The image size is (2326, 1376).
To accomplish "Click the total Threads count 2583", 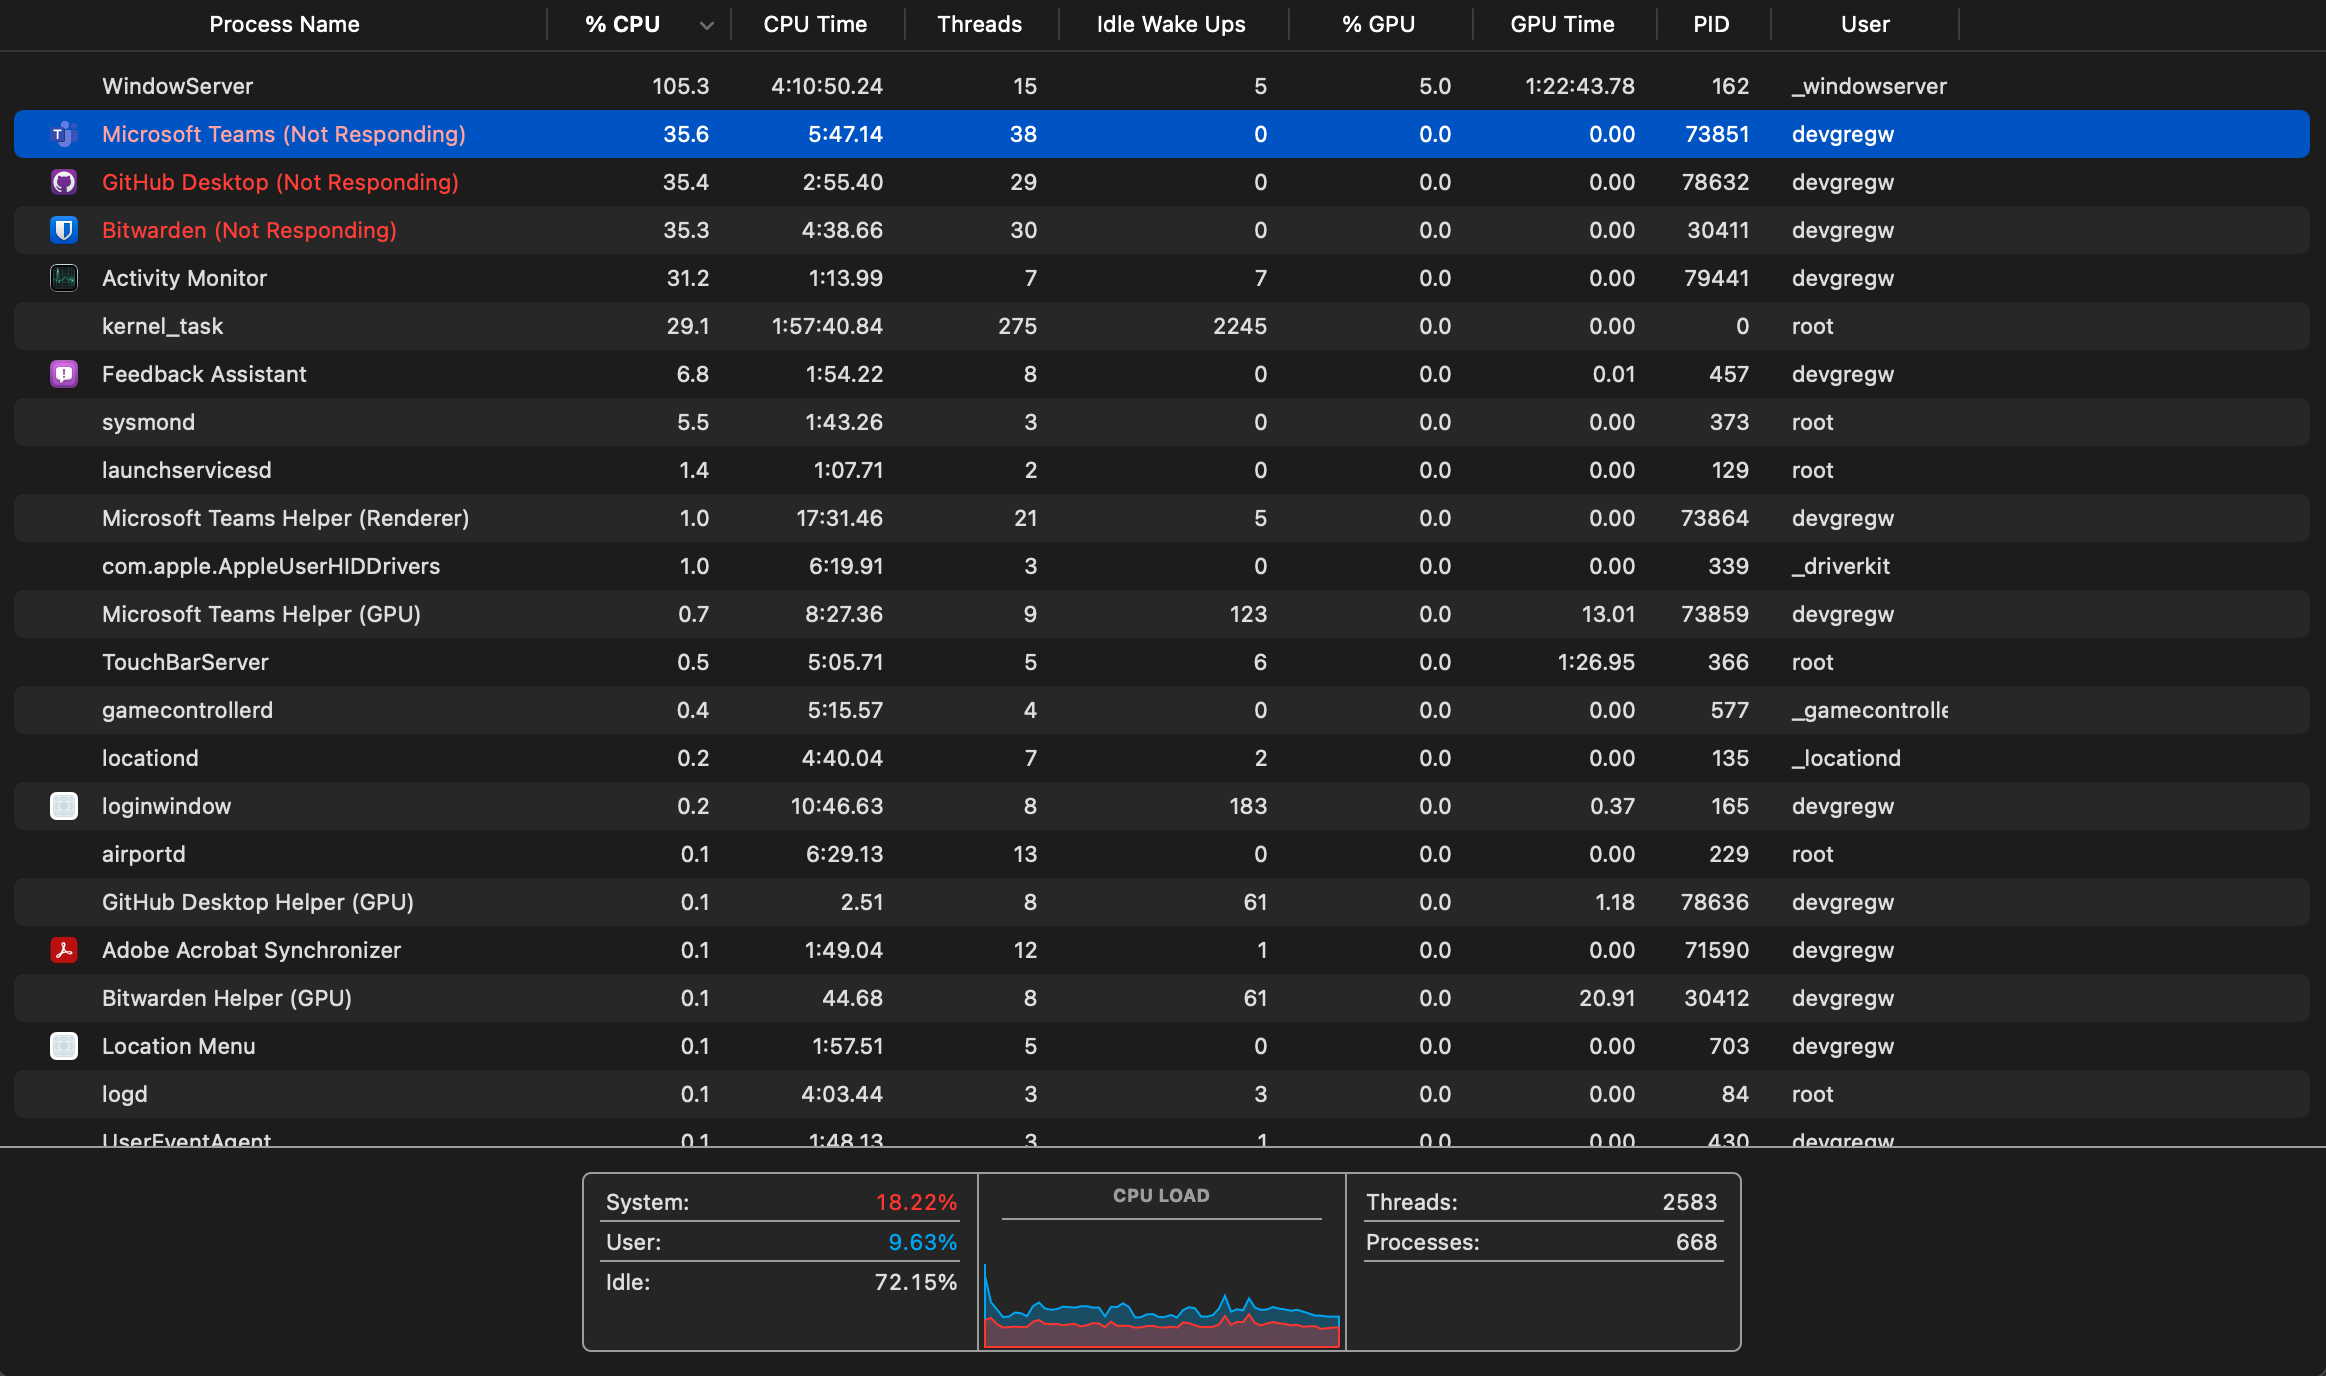I will tap(1689, 1202).
